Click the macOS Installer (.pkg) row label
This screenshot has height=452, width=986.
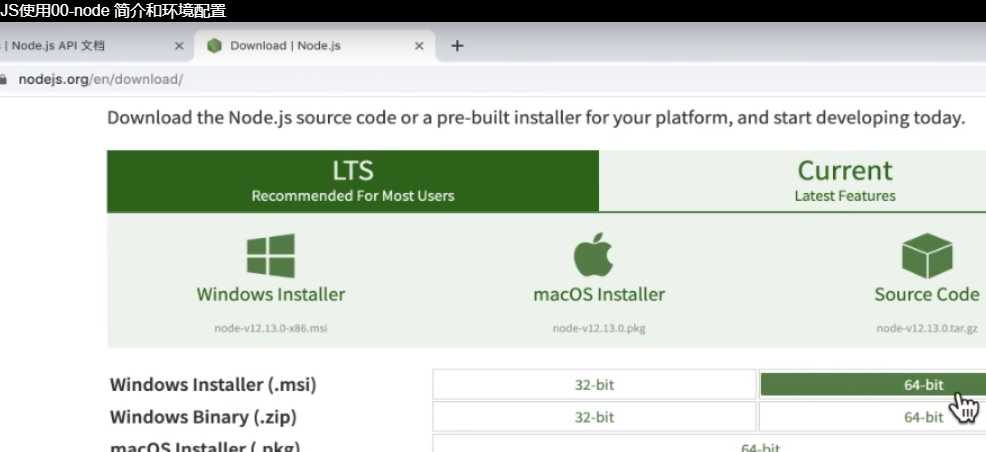click(205, 446)
